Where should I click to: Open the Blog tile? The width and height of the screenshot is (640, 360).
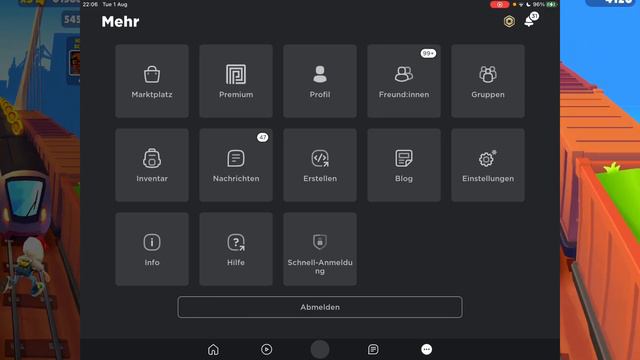pos(404,165)
